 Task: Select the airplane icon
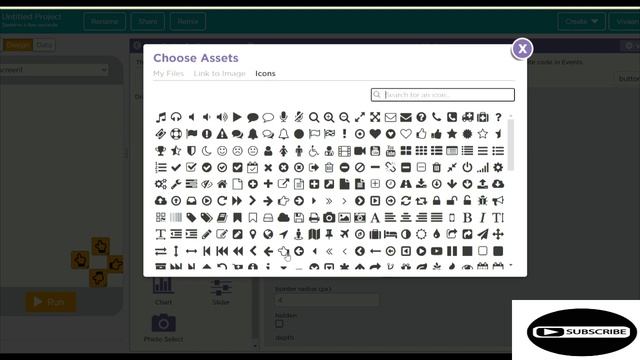click(344, 234)
